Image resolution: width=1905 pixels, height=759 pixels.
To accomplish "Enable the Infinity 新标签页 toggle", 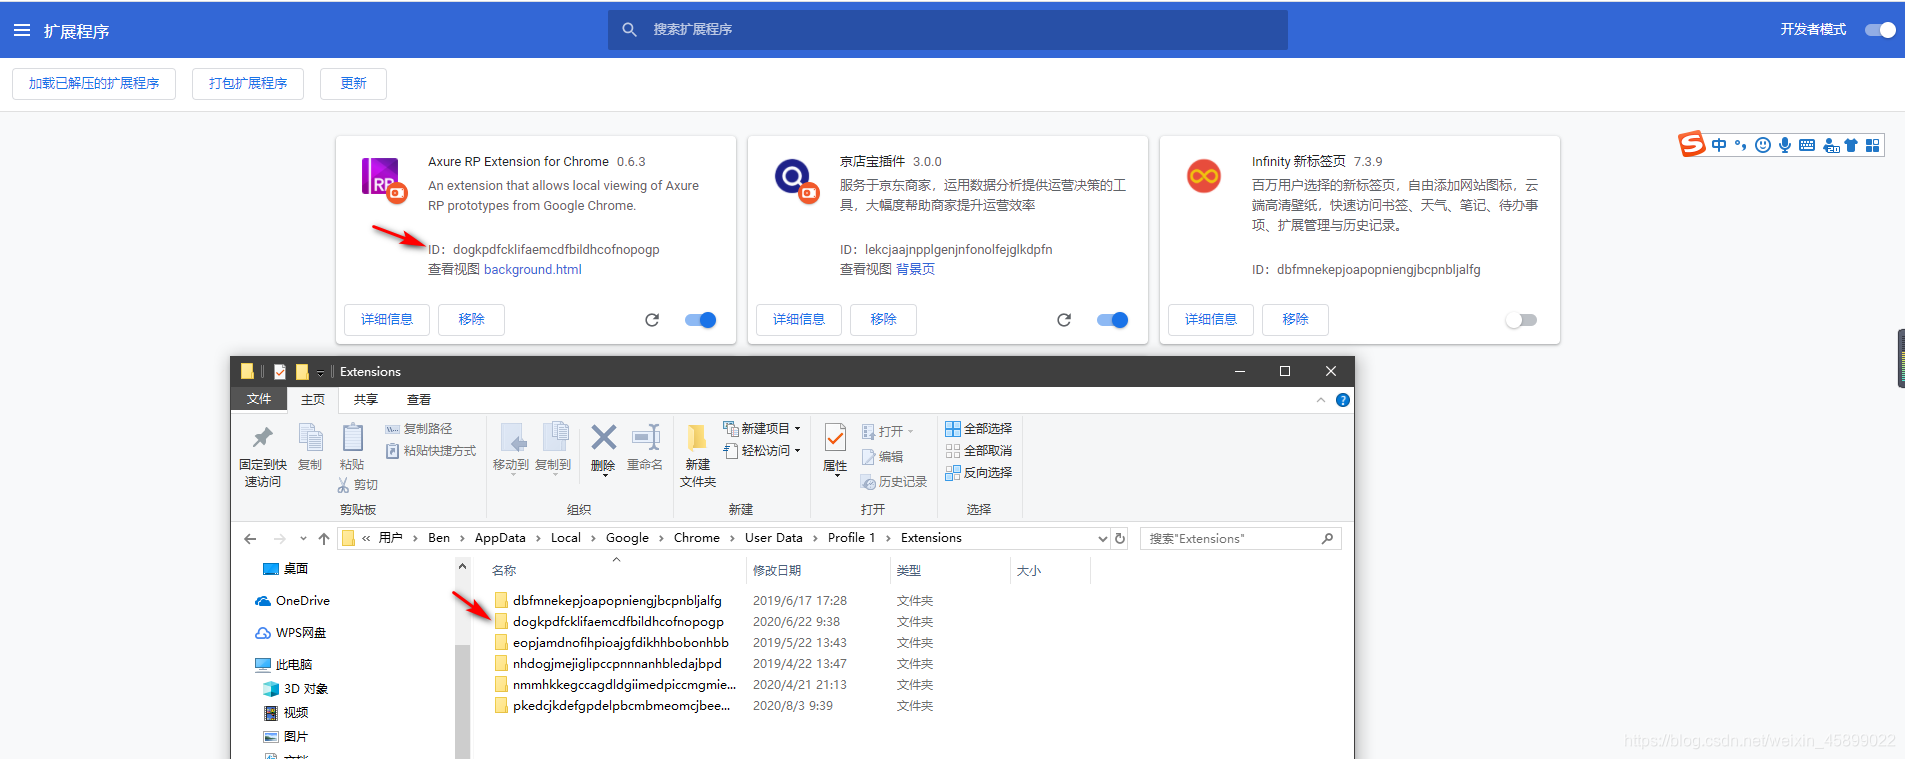I will click(x=1521, y=320).
